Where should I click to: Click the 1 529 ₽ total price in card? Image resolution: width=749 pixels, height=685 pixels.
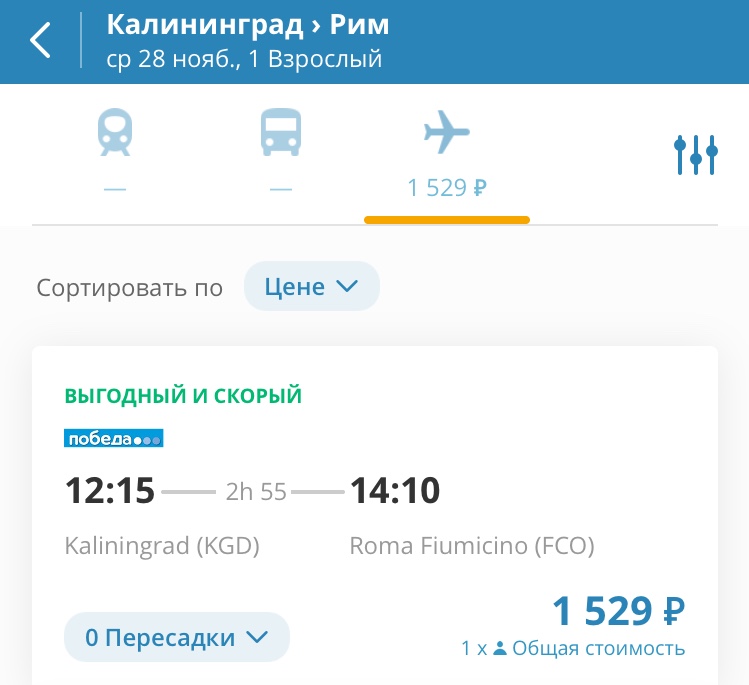click(619, 610)
